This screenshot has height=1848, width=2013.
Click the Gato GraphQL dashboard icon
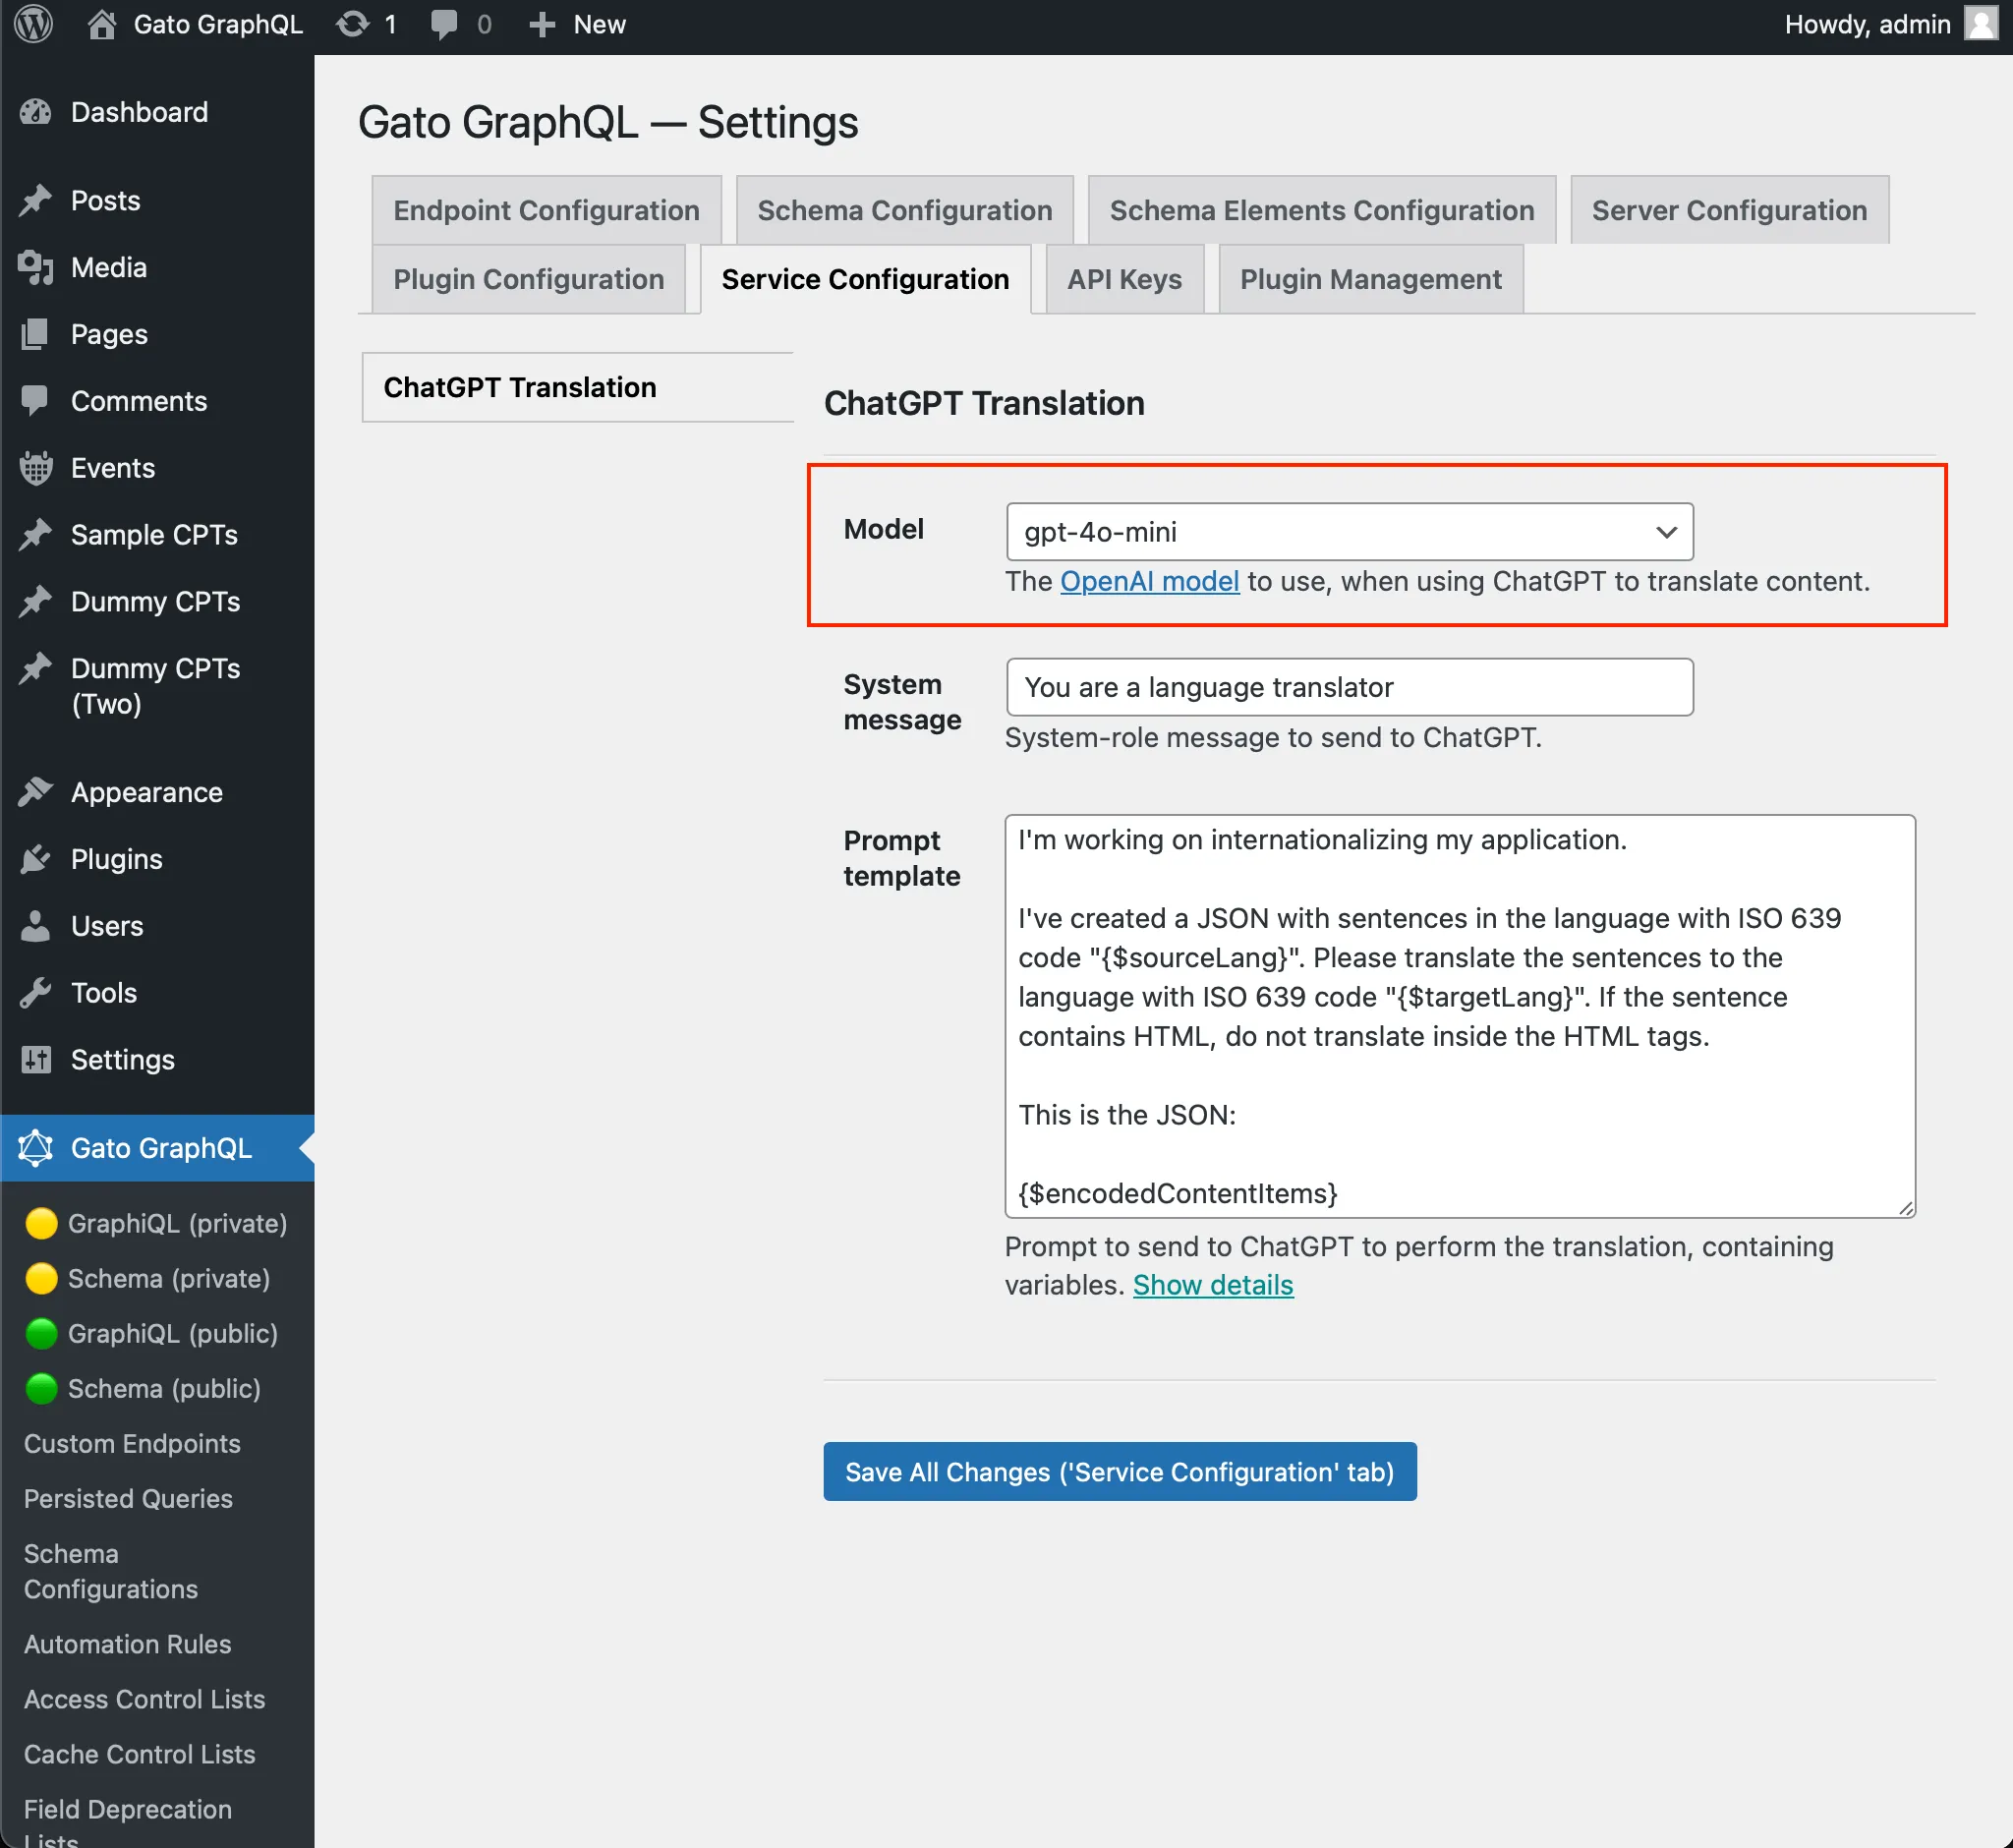[x=35, y=1148]
